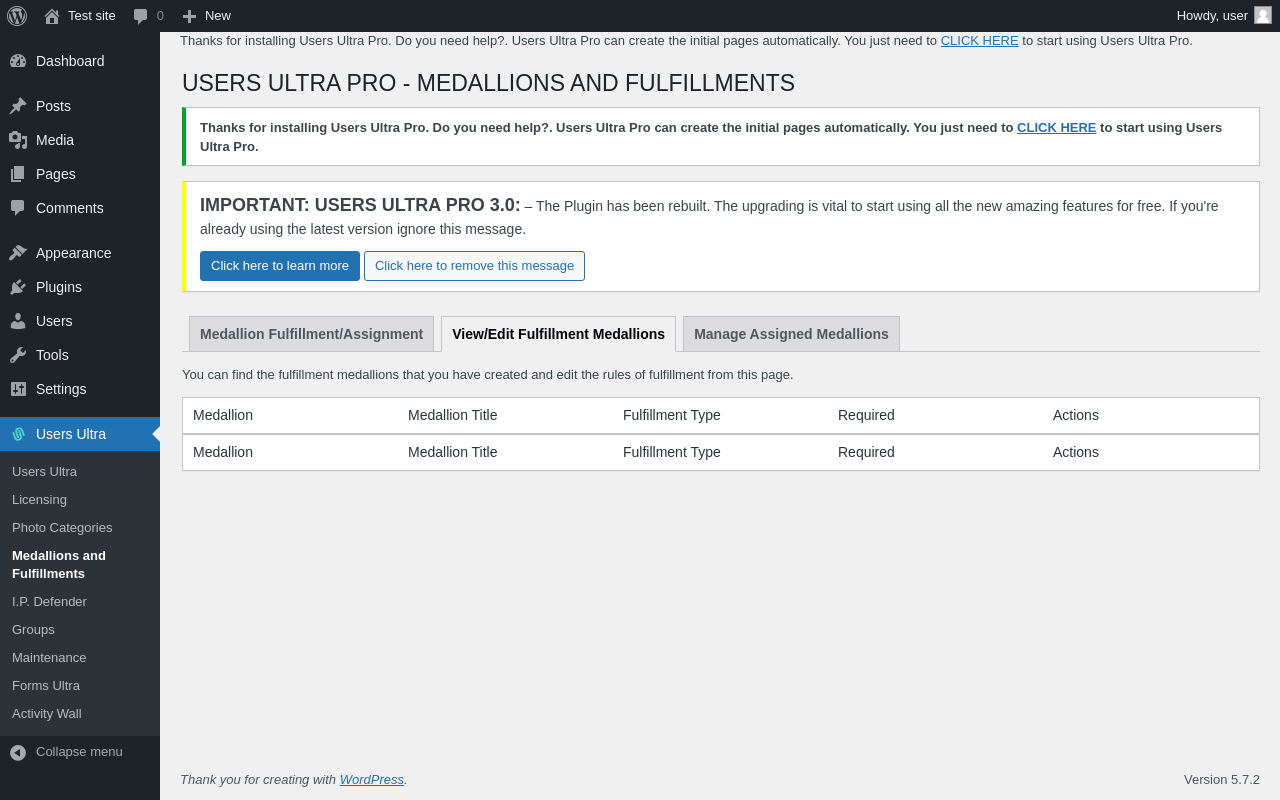1280x800 pixels.
Task: Click the Tools wrench icon
Action: pyautogui.click(x=18, y=355)
